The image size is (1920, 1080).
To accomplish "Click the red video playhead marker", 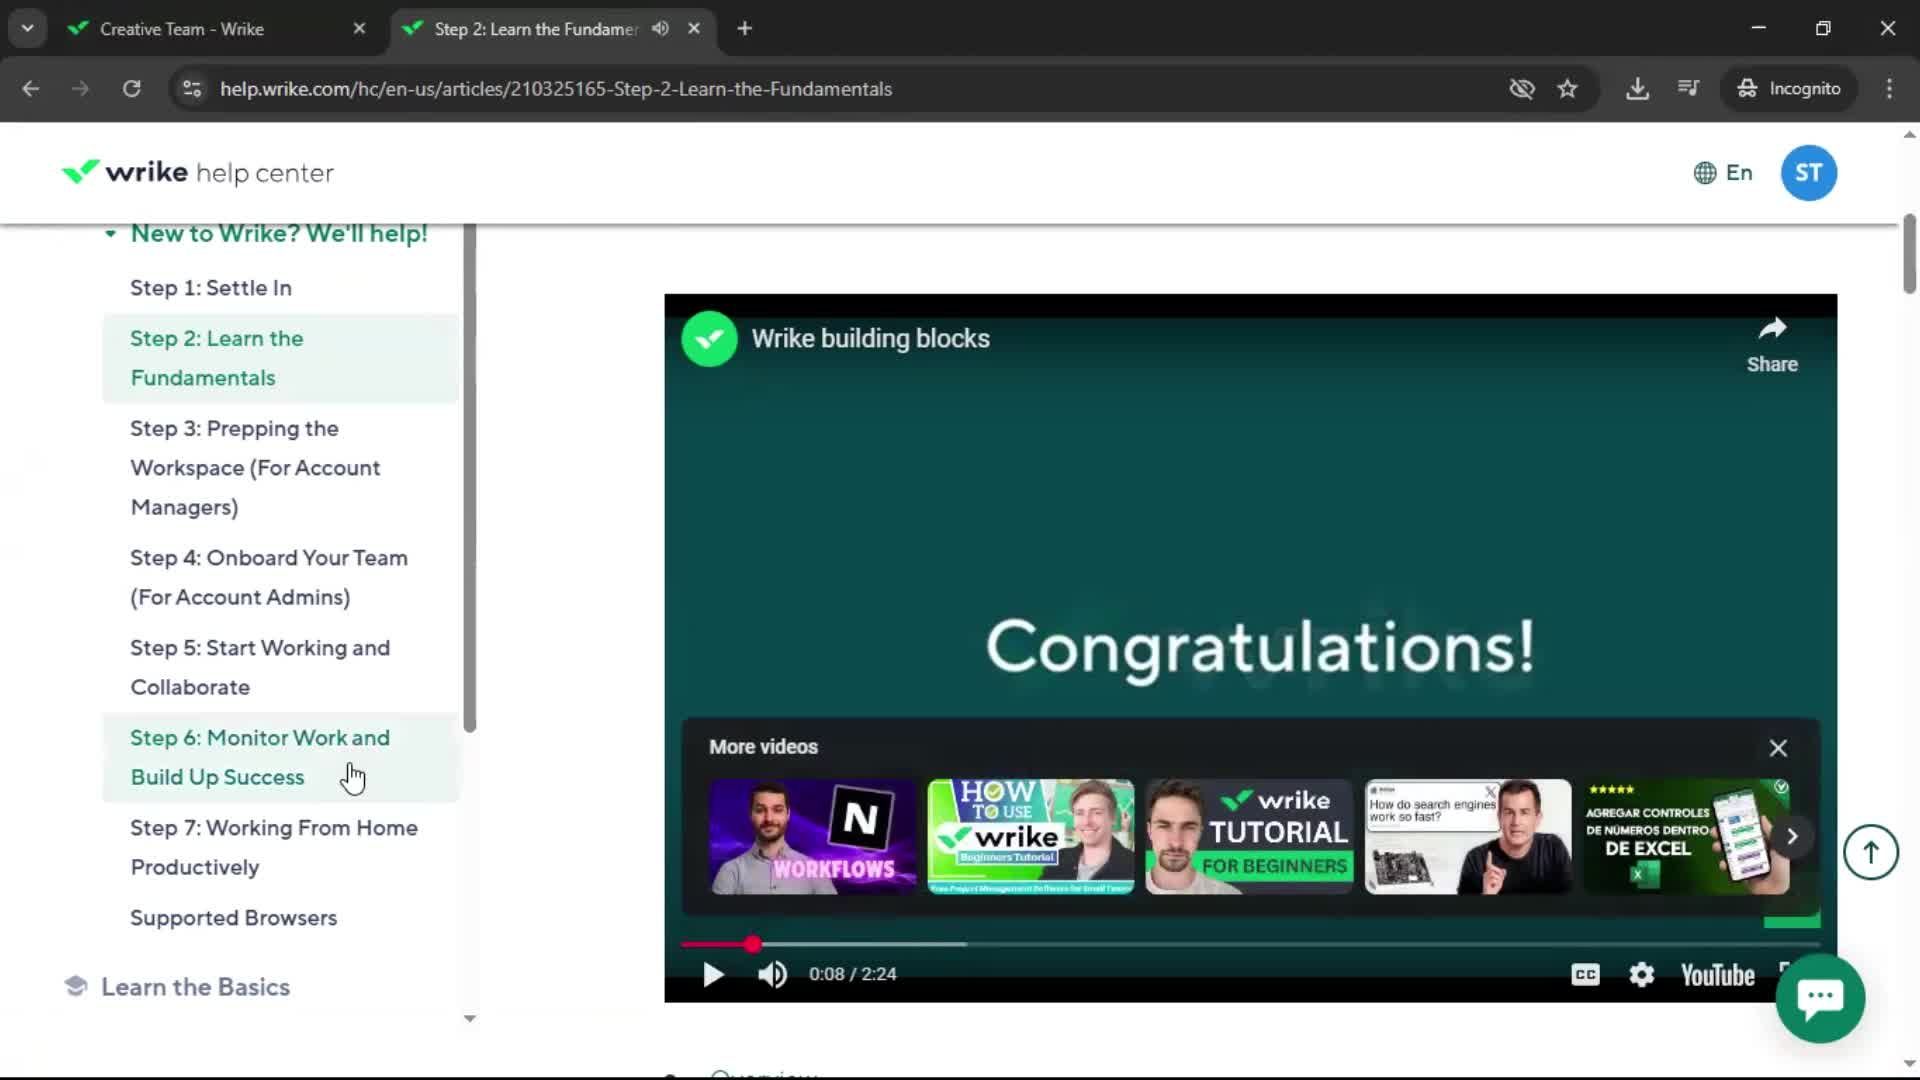I will pos(752,944).
